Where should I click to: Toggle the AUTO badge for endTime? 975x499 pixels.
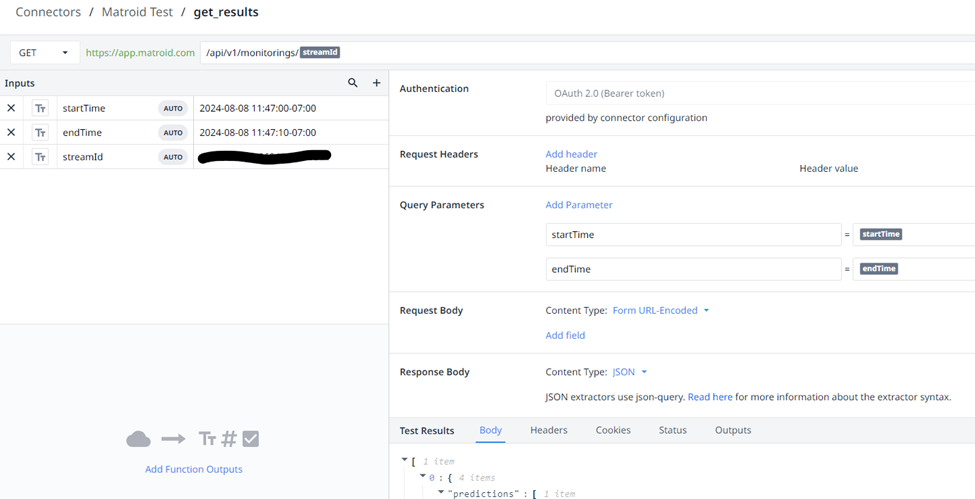(x=173, y=132)
